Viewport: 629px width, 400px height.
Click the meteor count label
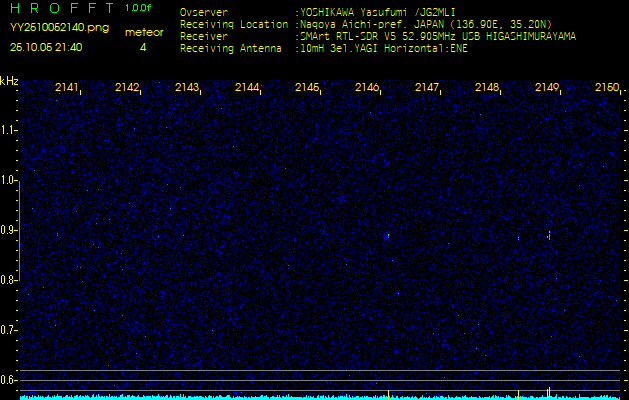click(143, 32)
